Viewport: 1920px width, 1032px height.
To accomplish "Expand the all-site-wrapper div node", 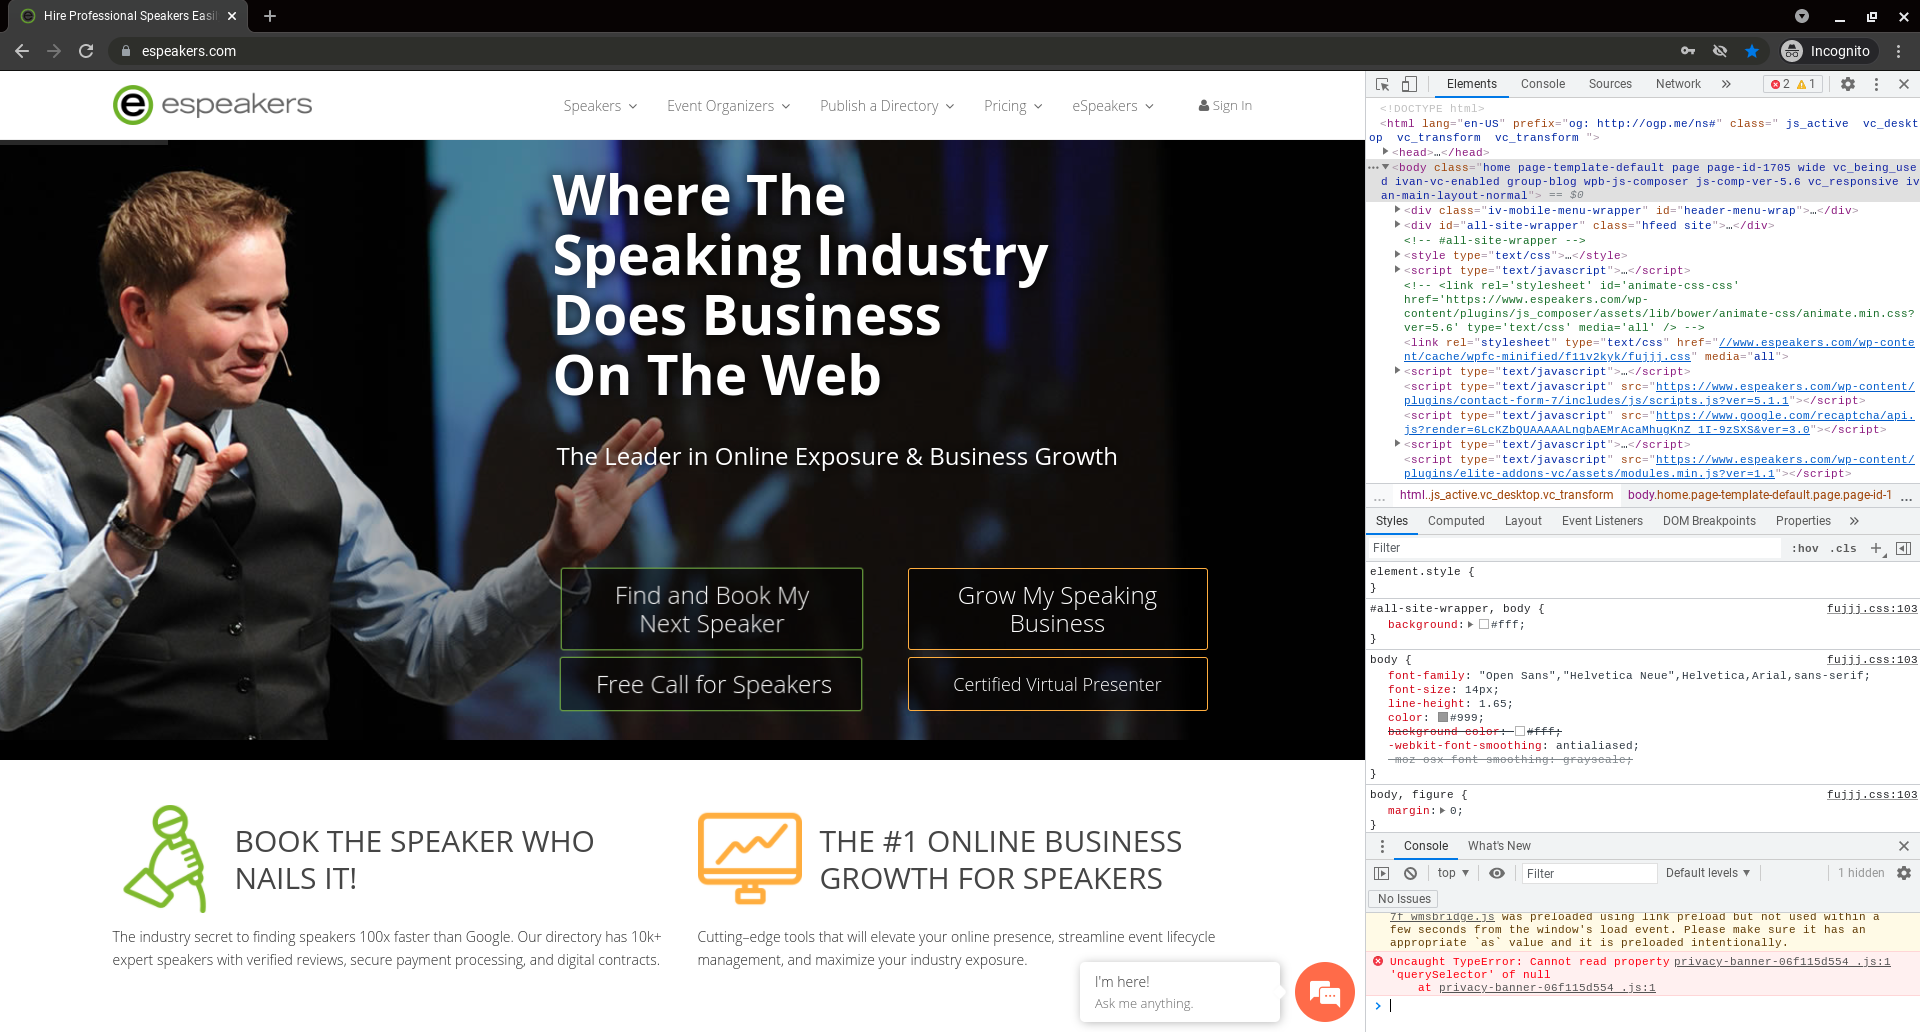I will coord(1397,225).
